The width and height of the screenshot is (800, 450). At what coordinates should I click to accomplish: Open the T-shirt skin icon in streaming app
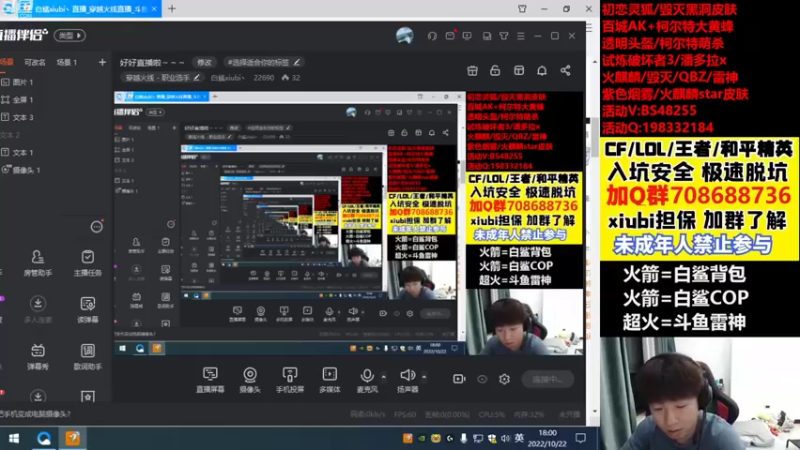pos(504,36)
